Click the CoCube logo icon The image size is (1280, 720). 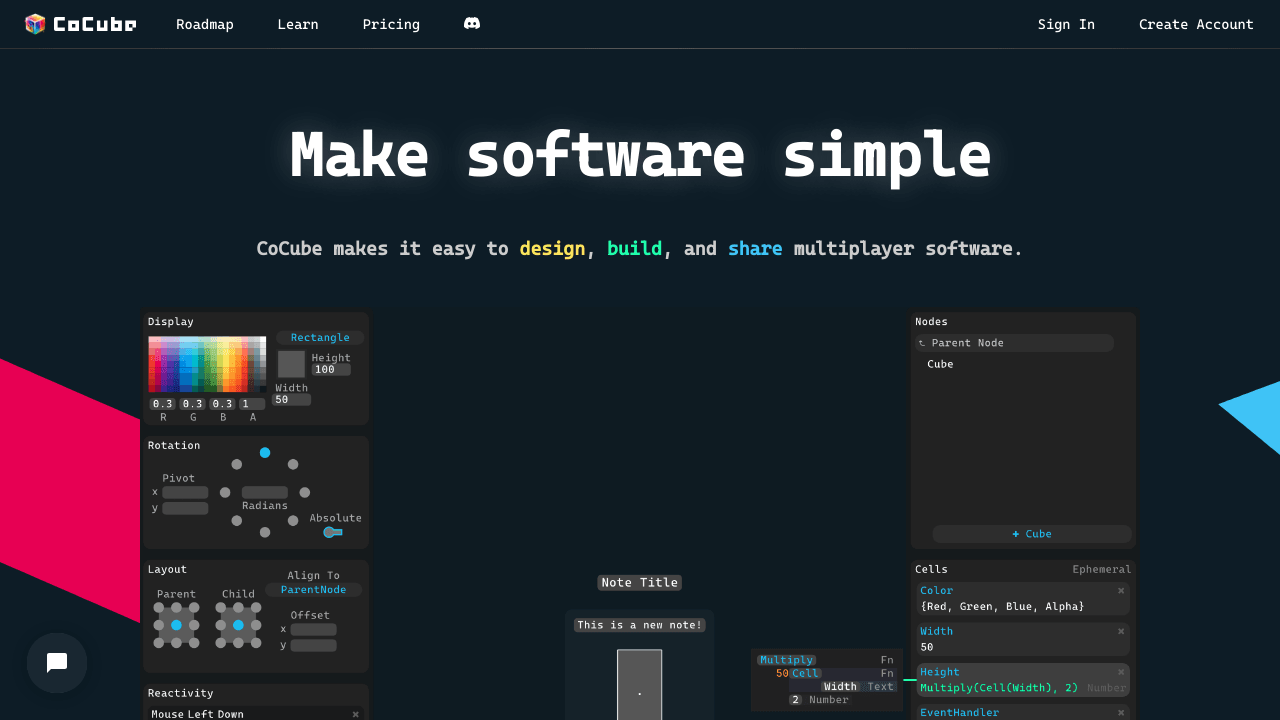[35, 24]
